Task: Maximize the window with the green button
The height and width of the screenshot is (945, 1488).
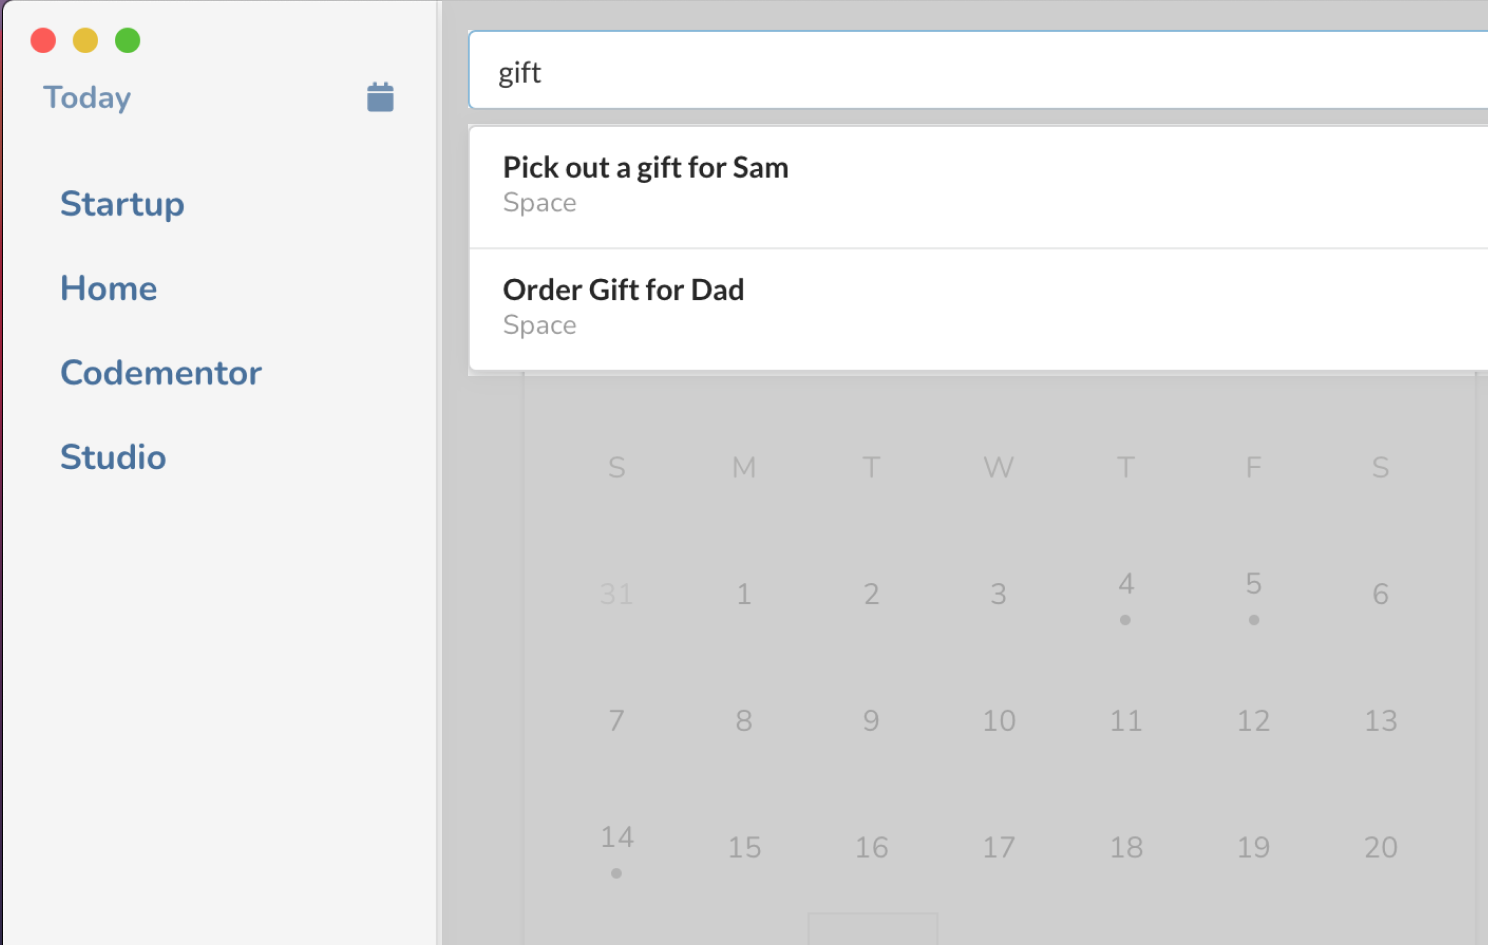Action: coord(127,40)
